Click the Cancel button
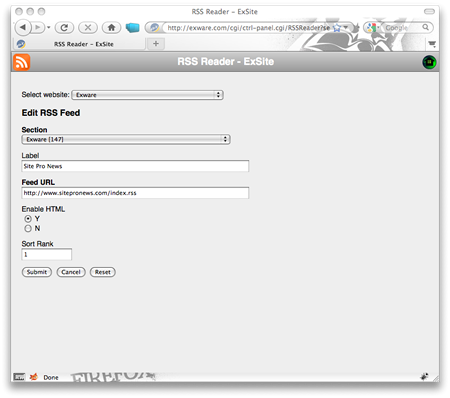 point(71,272)
